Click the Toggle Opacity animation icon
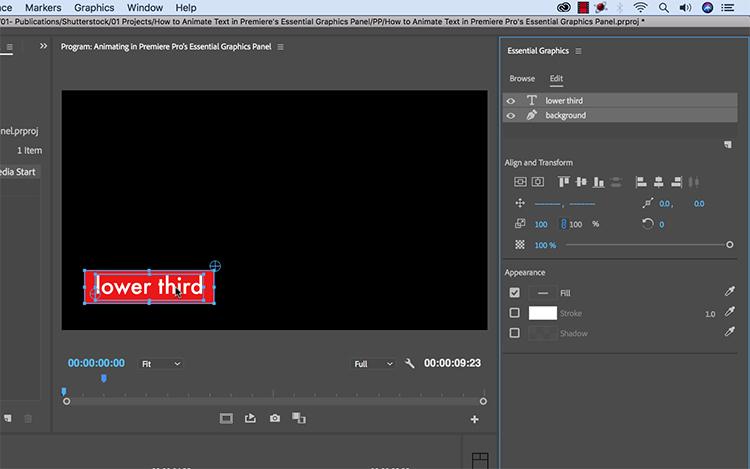The image size is (750, 469). 520,245
